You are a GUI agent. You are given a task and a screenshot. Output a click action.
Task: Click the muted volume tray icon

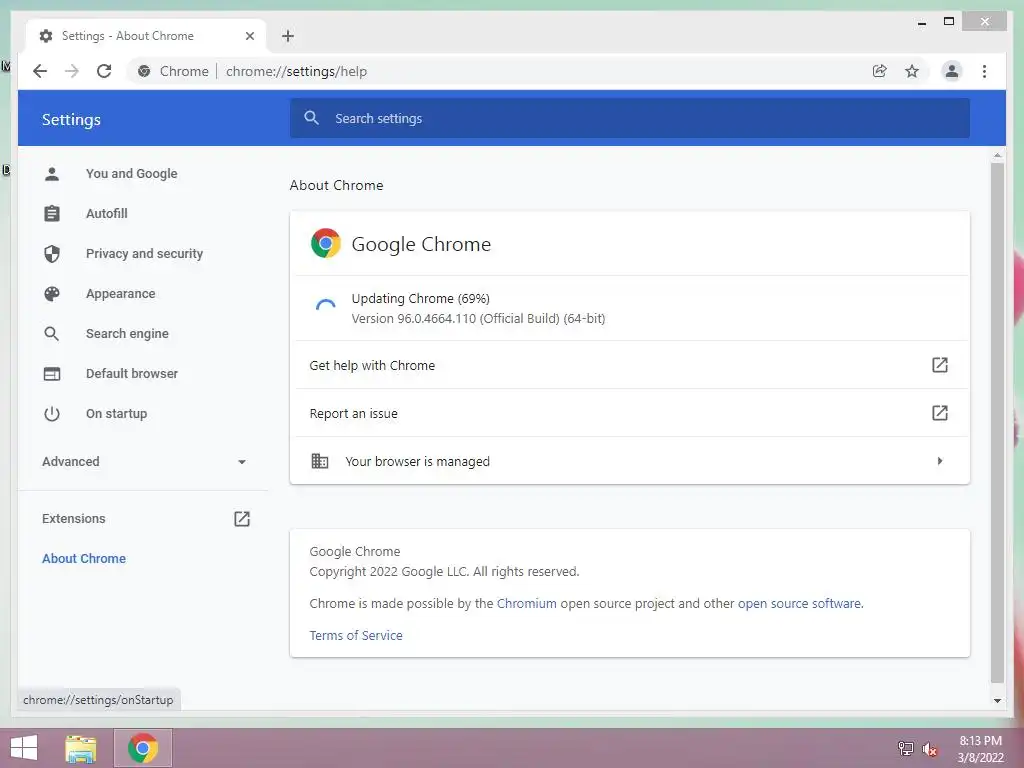[x=929, y=749]
